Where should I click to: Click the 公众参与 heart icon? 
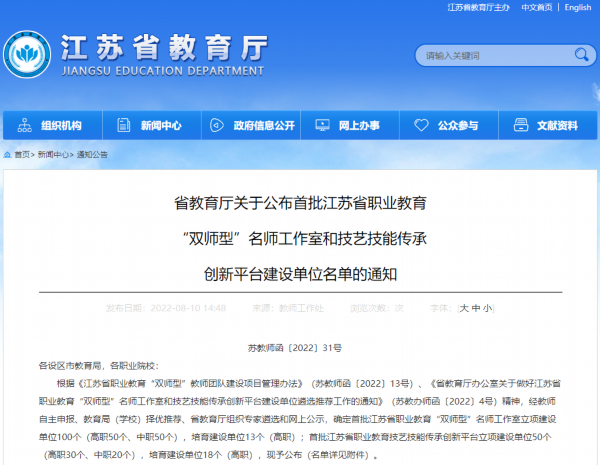point(419,126)
